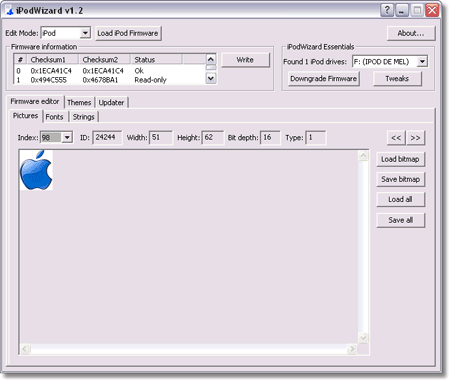Expand the iPod drives dropdown
This screenshot has width=450, height=381.
coord(422,61)
